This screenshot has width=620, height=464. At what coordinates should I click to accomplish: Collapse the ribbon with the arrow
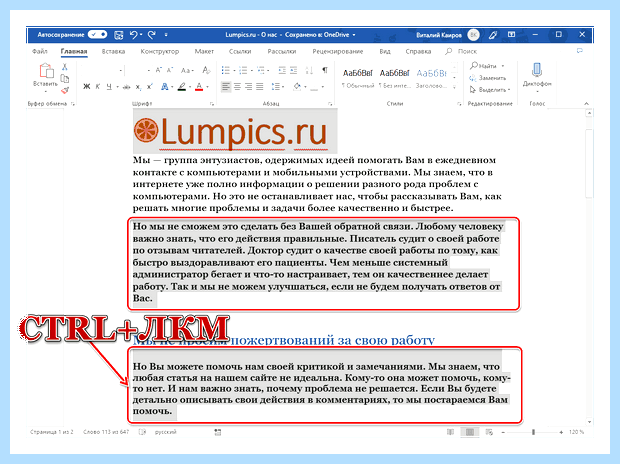pos(586,103)
